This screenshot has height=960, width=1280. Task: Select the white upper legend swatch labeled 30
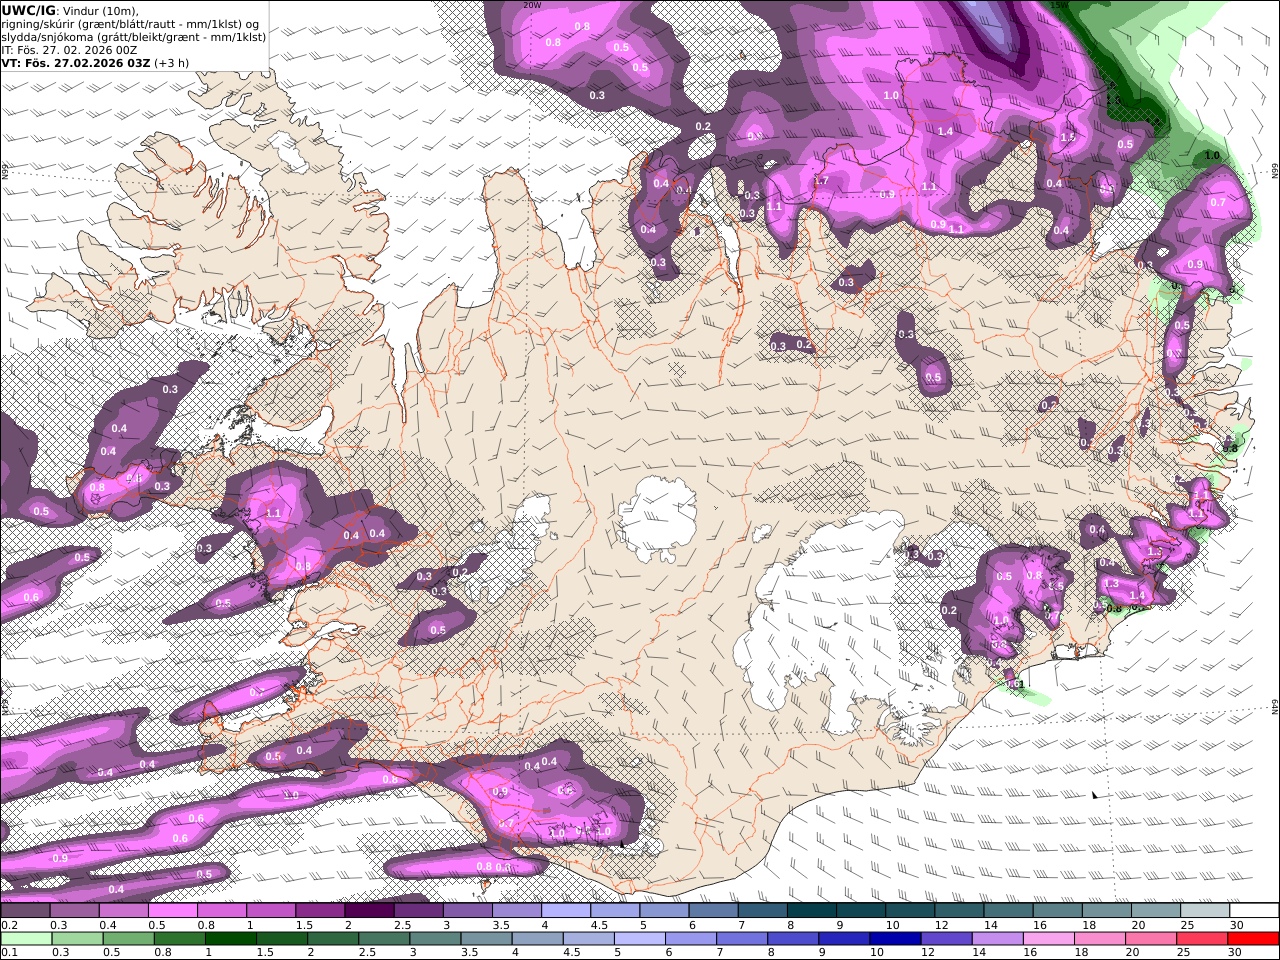pyautogui.click(x=1254, y=911)
